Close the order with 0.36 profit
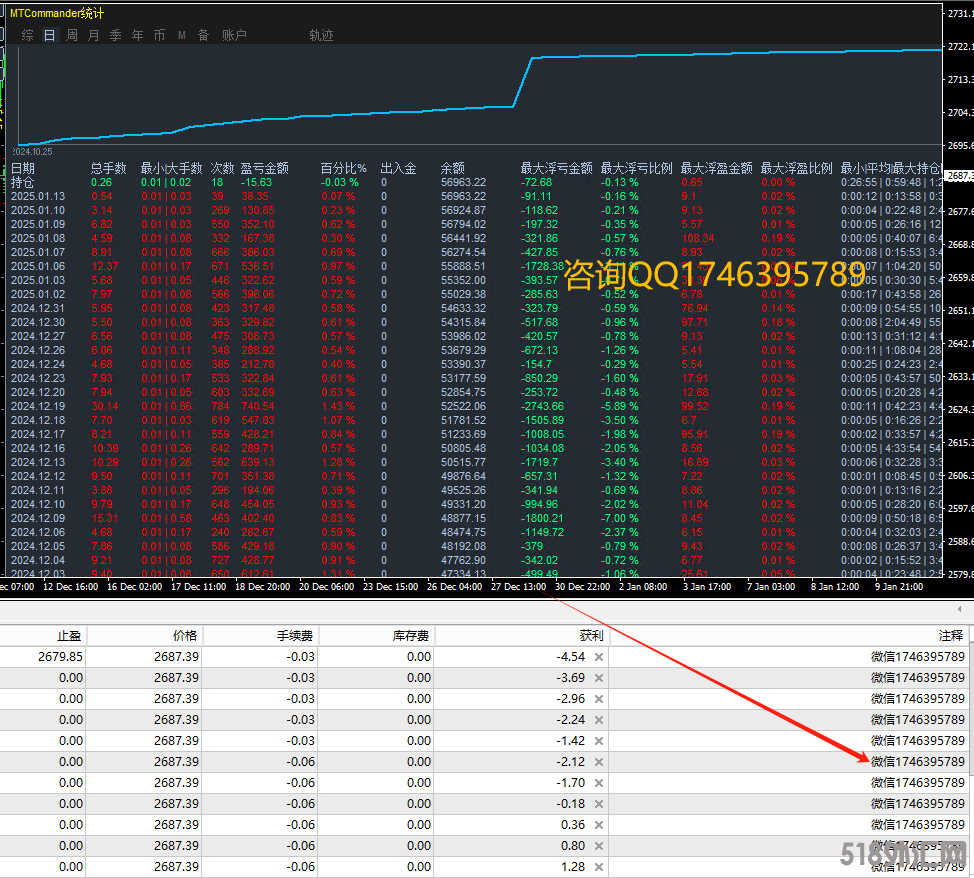This screenshot has height=878, width=974. click(599, 825)
